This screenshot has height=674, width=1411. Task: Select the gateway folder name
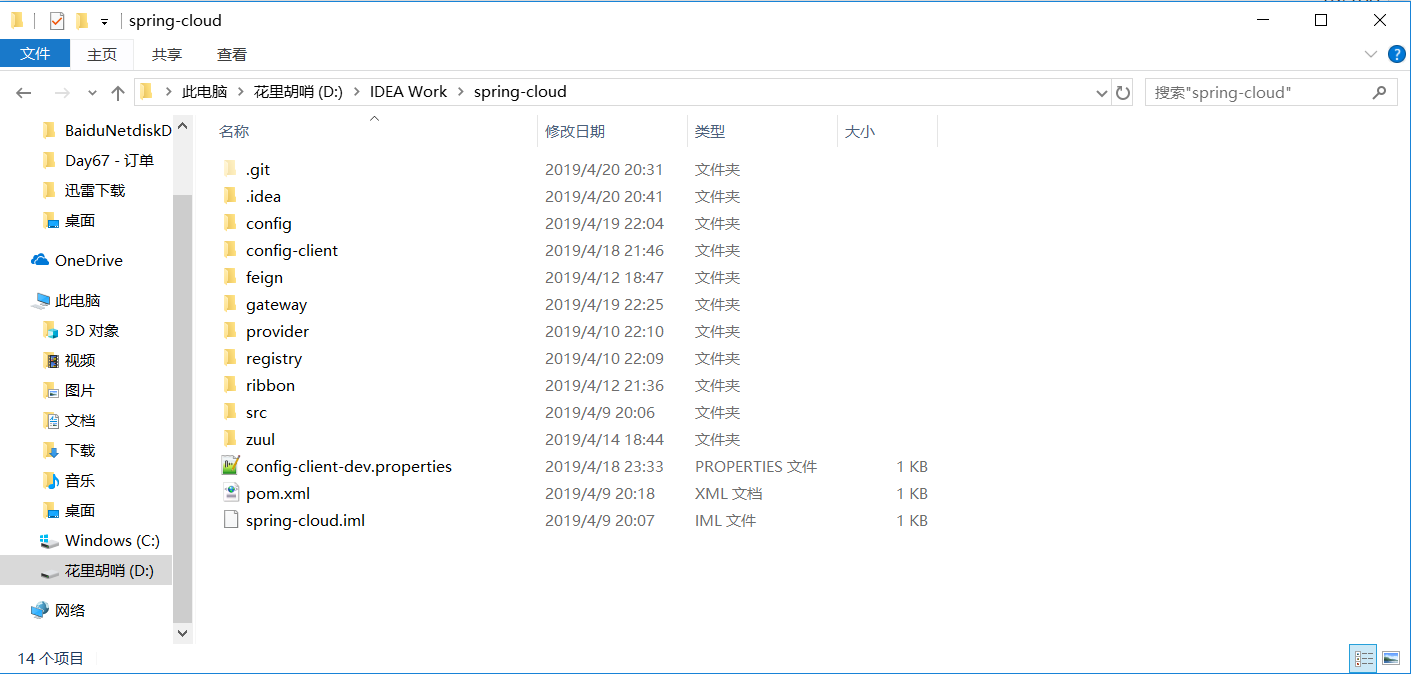276,305
